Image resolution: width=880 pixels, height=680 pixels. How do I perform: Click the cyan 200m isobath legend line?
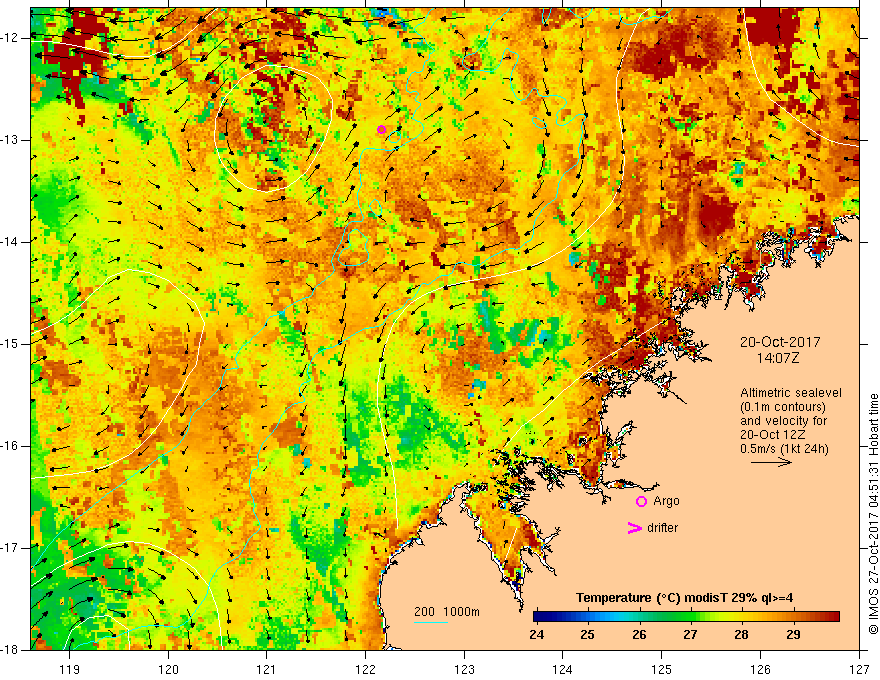point(431,623)
